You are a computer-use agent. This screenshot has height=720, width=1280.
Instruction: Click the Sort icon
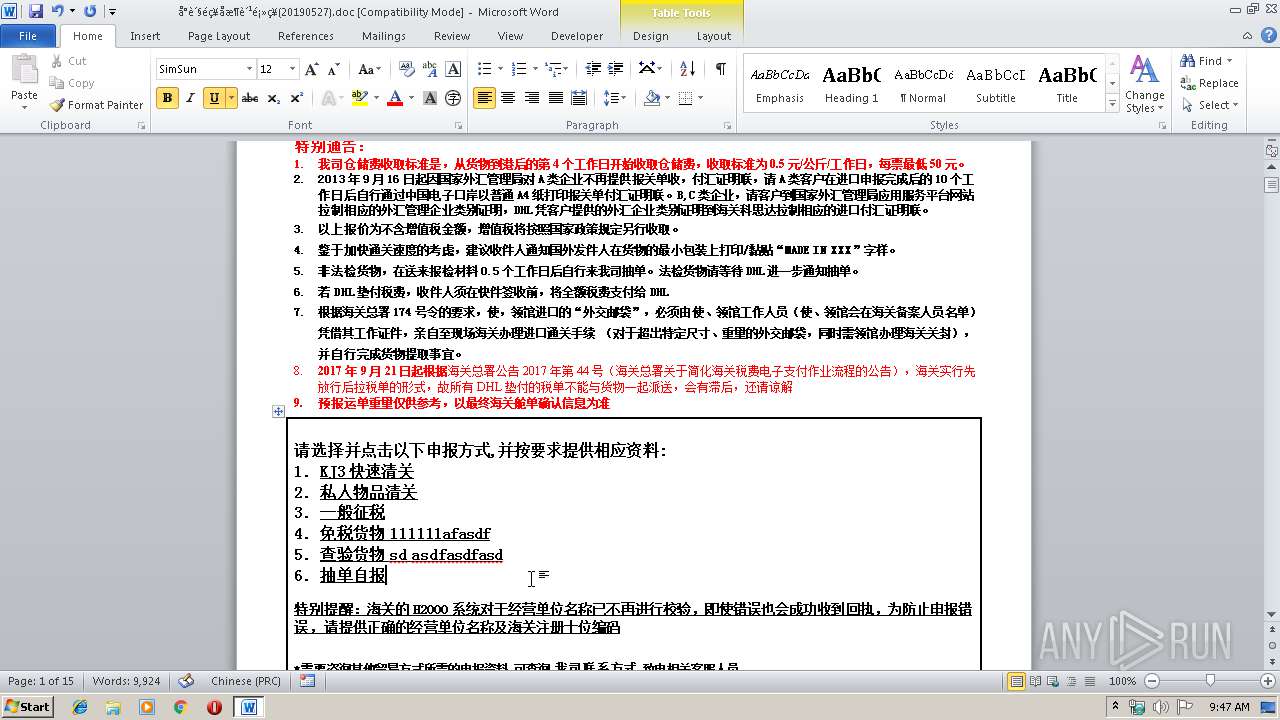(687, 69)
